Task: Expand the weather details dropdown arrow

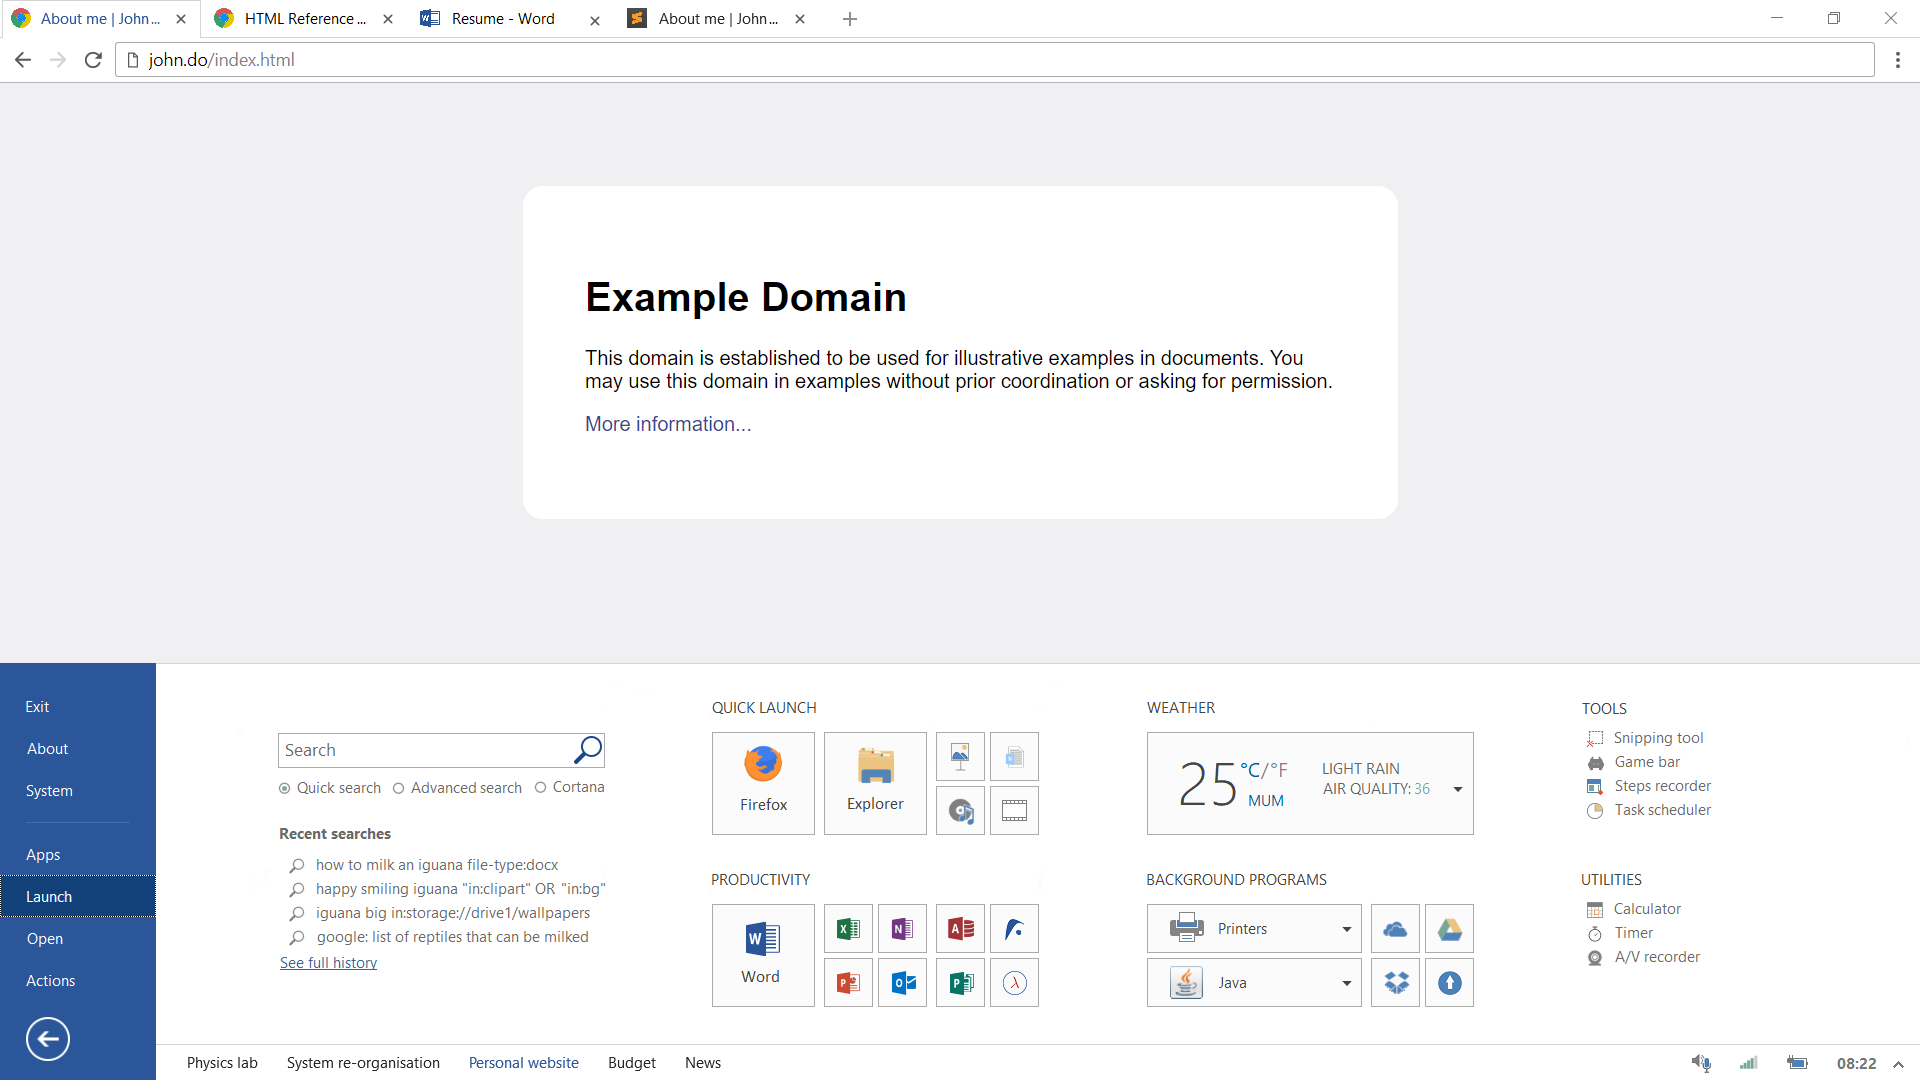Action: pos(1457,789)
